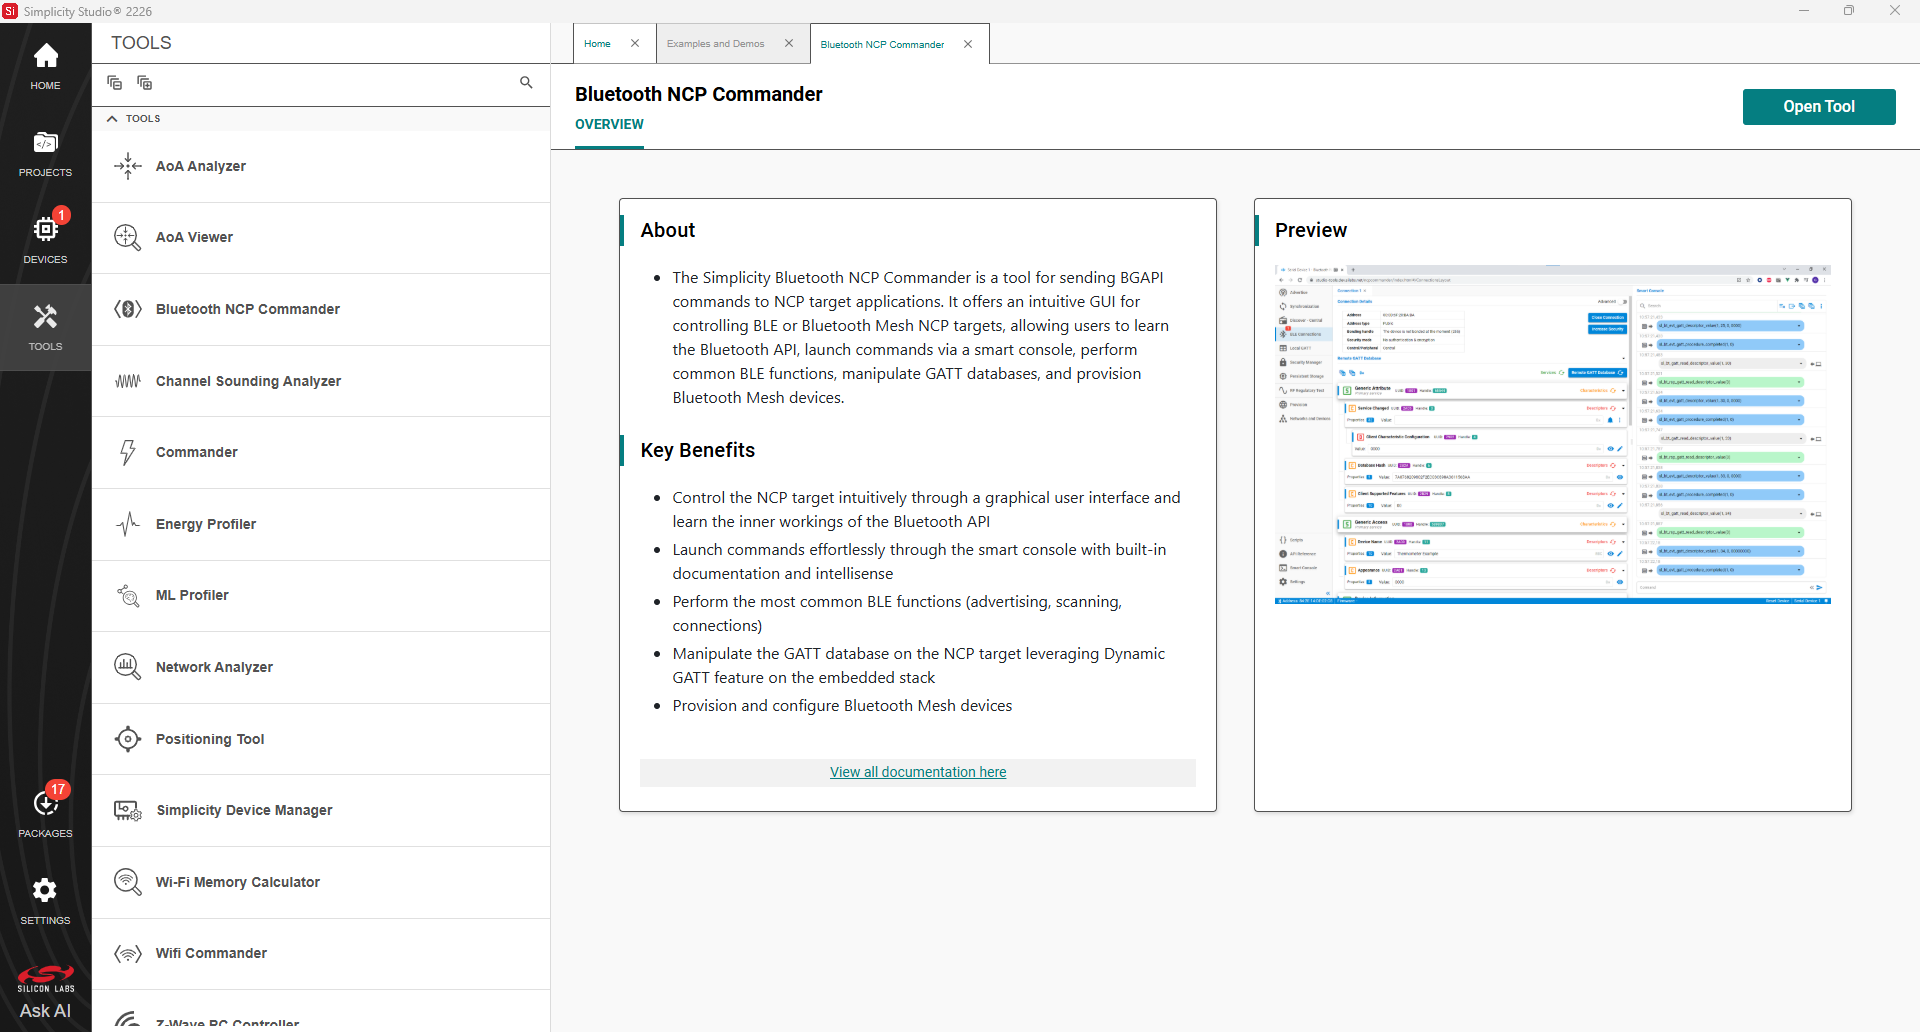Click the Wi-Fi Memory Calculator icon
This screenshot has width=1920, height=1032.
[x=128, y=882]
